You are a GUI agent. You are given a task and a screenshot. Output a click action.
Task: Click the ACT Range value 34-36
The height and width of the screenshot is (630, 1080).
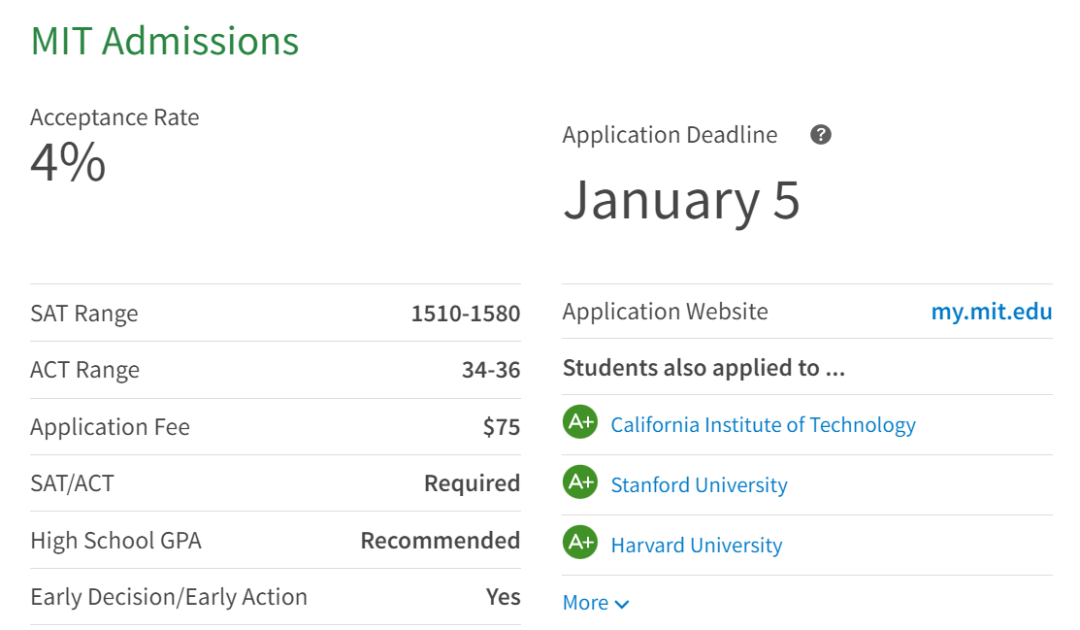click(x=490, y=370)
